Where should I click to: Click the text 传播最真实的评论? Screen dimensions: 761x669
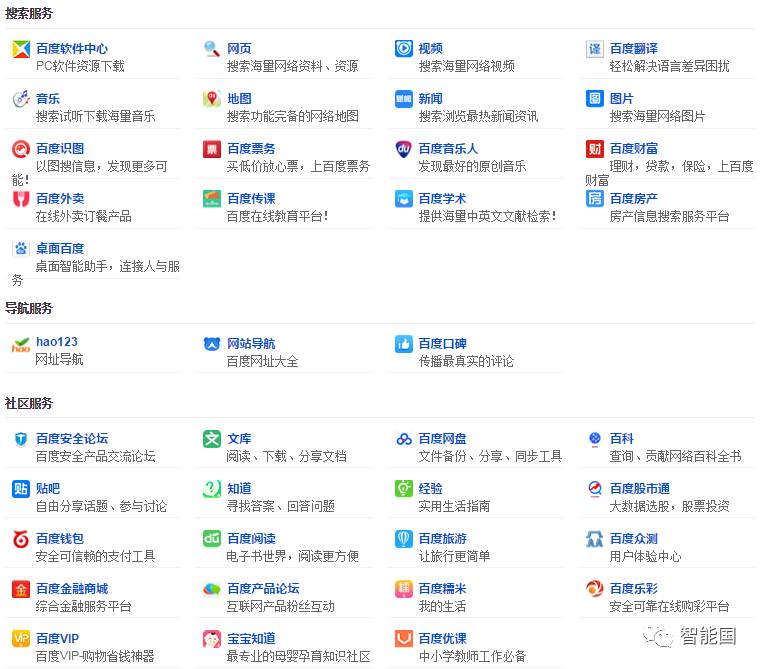pyautogui.click(x=466, y=362)
